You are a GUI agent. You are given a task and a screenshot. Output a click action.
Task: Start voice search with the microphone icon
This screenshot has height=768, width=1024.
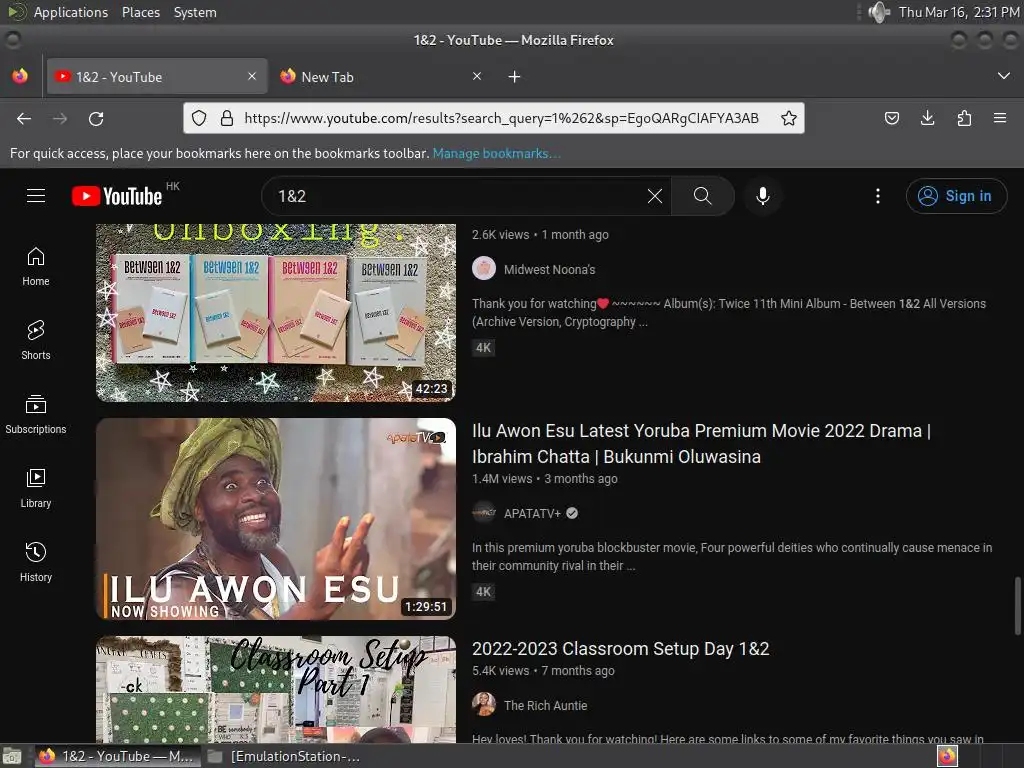click(x=762, y=196)
